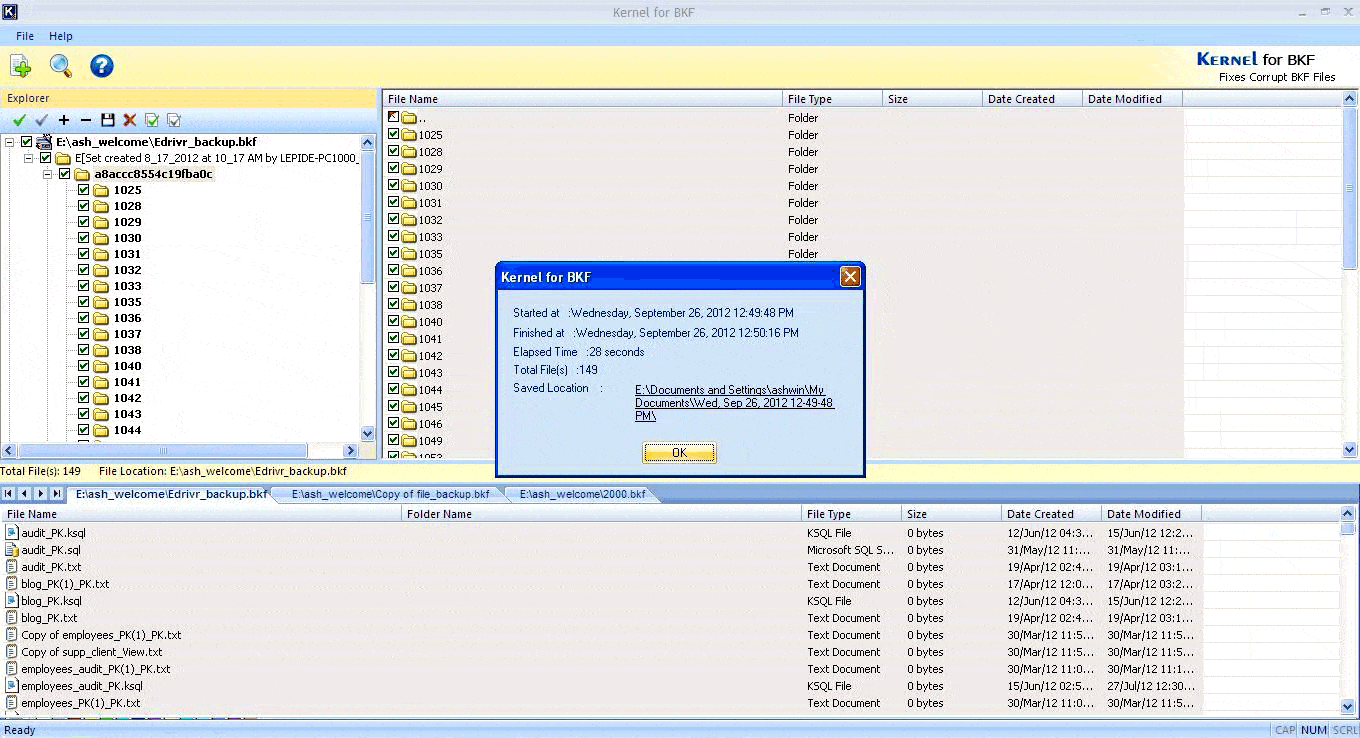Image resolution: width=1360 pixels, height=738 pixels.
Task: Open a new BKF file for repair
Action: tap(20, 65)
